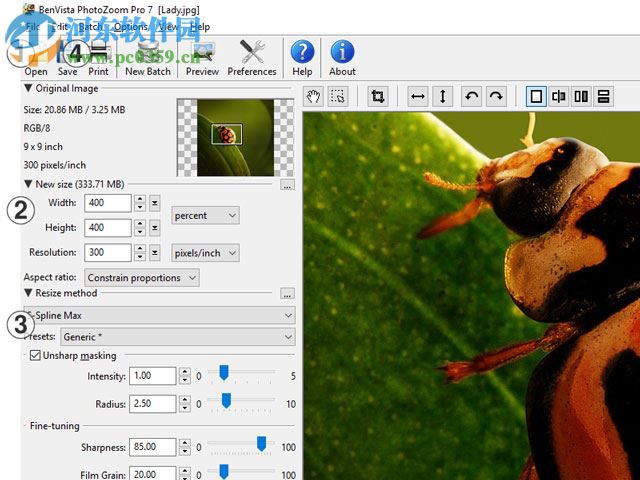Image resolution: width=640 pixels, height=480 pixels.
Task: Rotate image clockwise
Action: (496, 97)
